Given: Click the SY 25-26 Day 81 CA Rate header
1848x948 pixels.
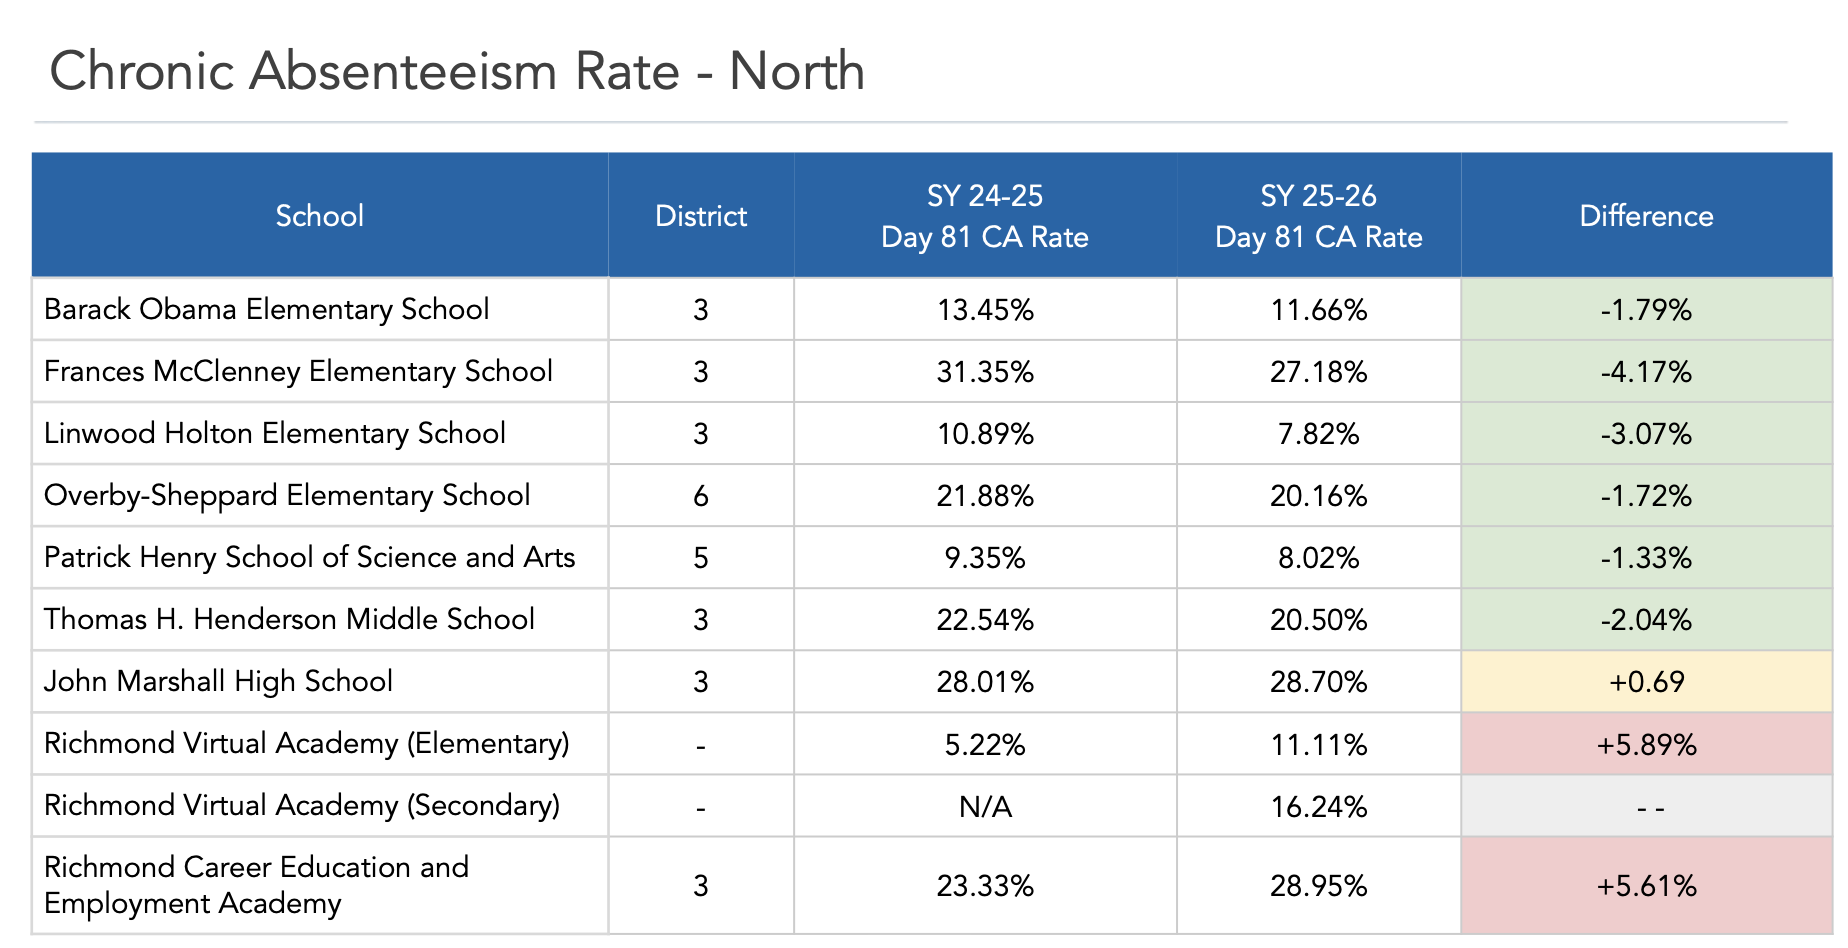Looking at the screenshot, I should pos(1319,215).
